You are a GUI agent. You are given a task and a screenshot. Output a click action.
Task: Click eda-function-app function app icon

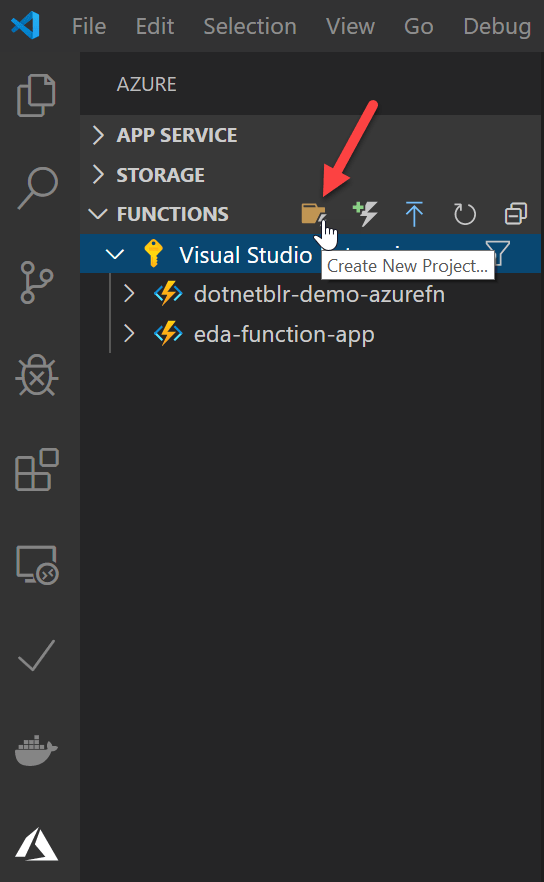[x=168, y=334]
